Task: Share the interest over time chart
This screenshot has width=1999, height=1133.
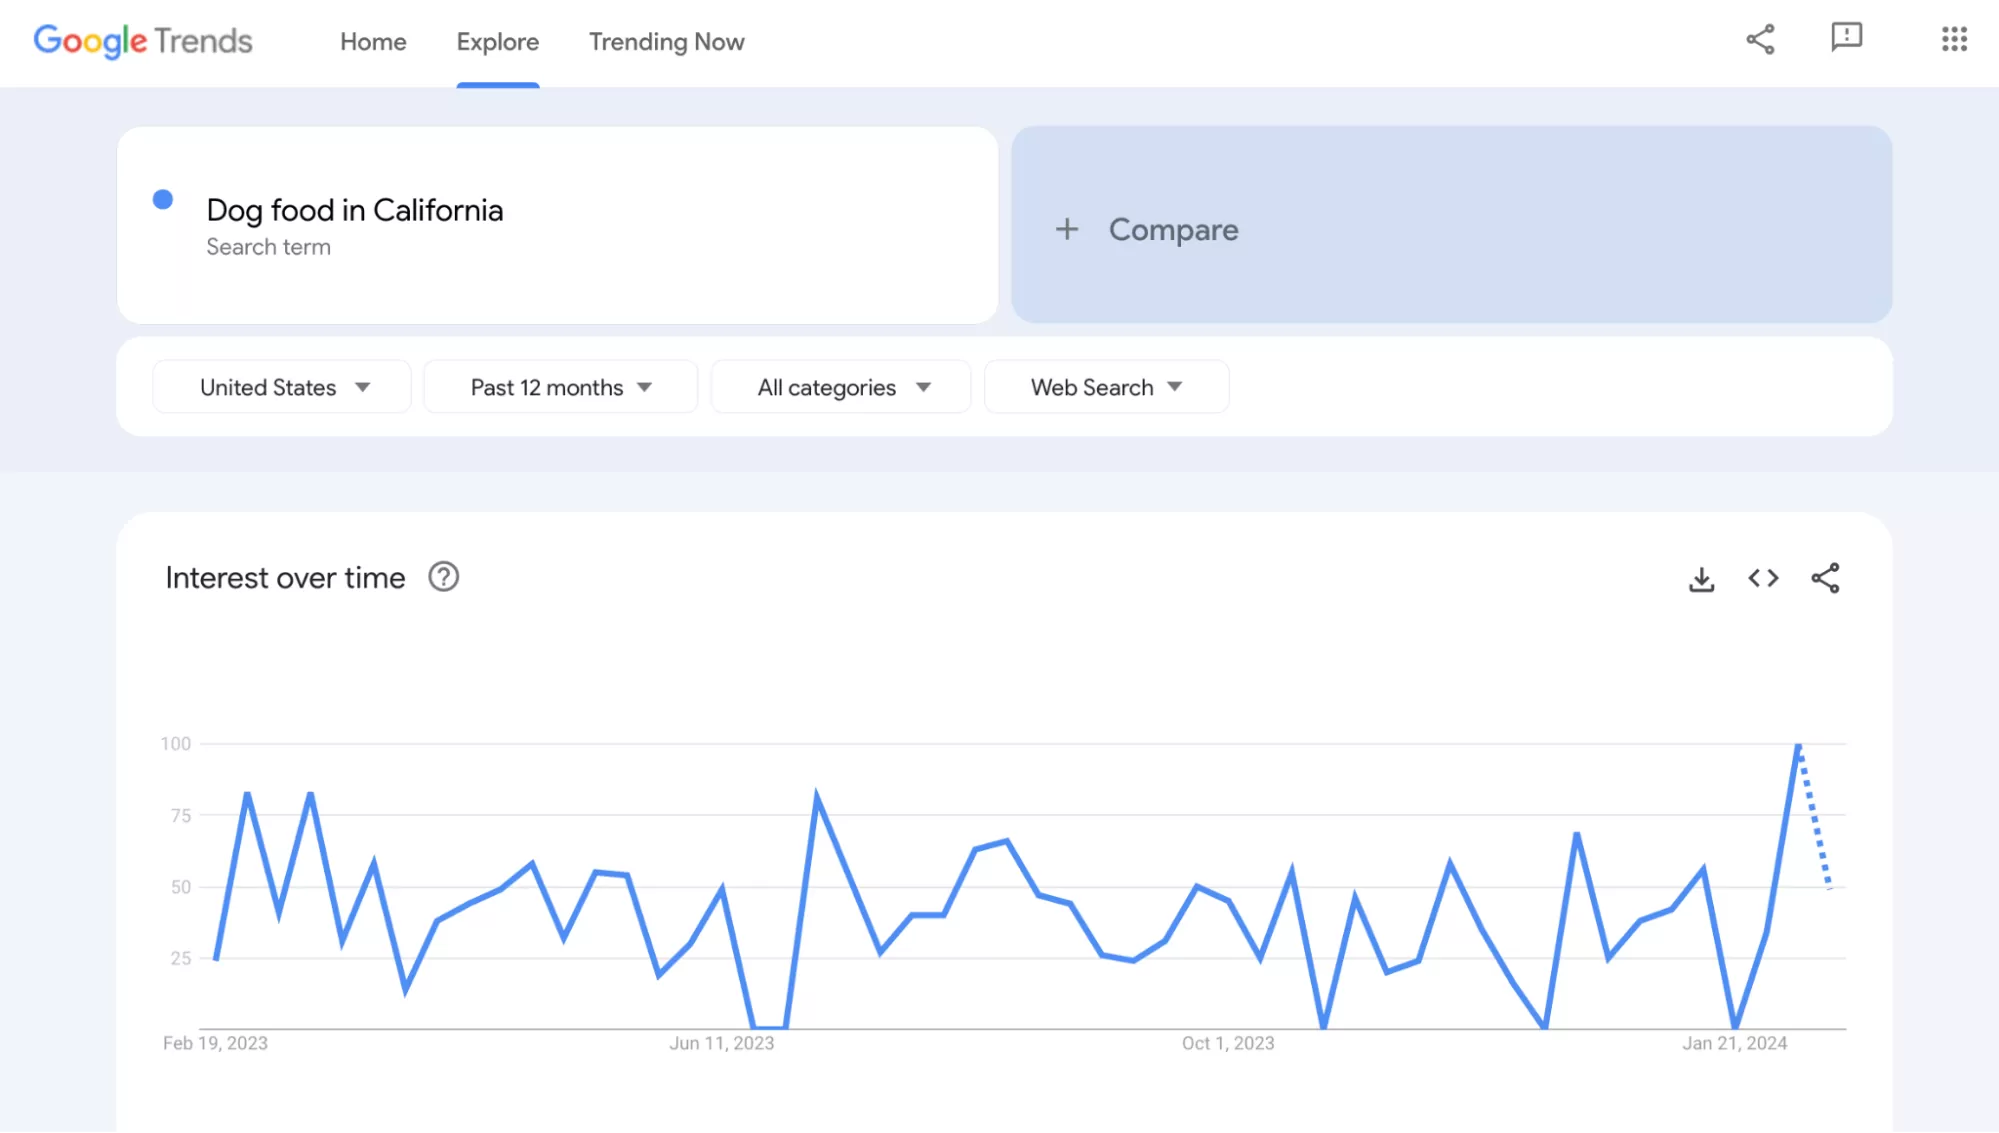Action: tap(1826, 578)
